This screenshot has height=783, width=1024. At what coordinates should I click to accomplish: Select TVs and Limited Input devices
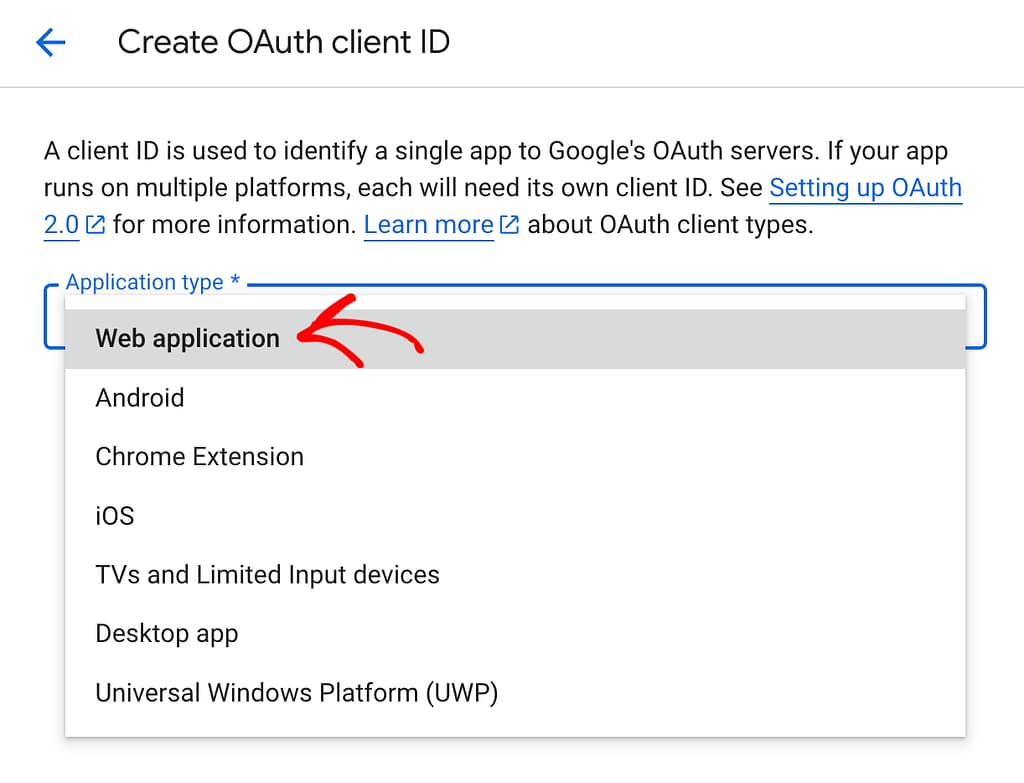(267, 574)
